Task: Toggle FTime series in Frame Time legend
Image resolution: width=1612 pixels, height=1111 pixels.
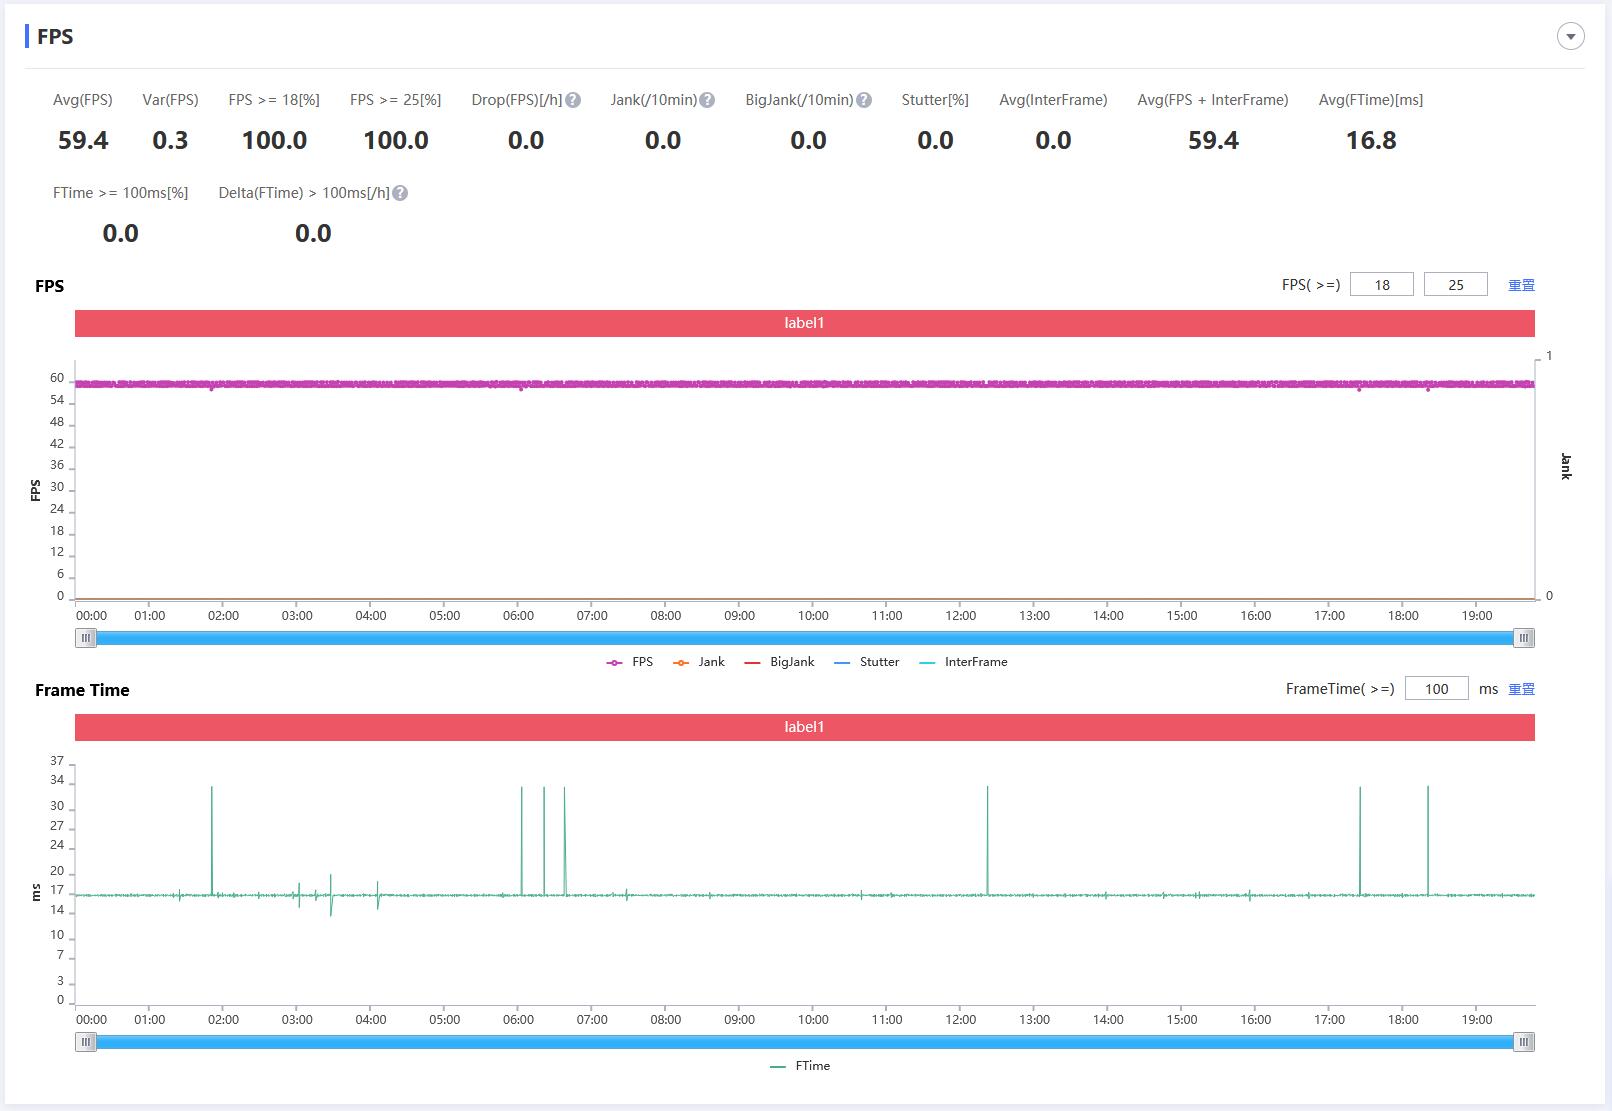Action: point(801,1066)
